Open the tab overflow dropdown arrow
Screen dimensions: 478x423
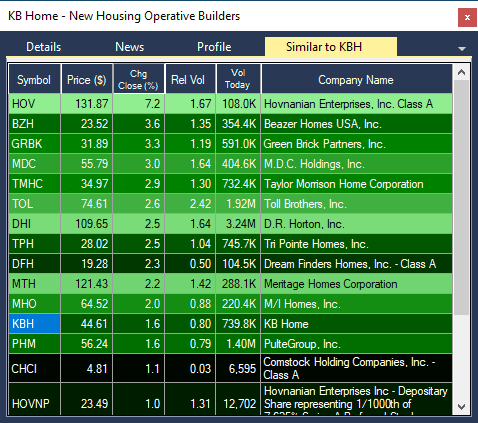point(462,49)
